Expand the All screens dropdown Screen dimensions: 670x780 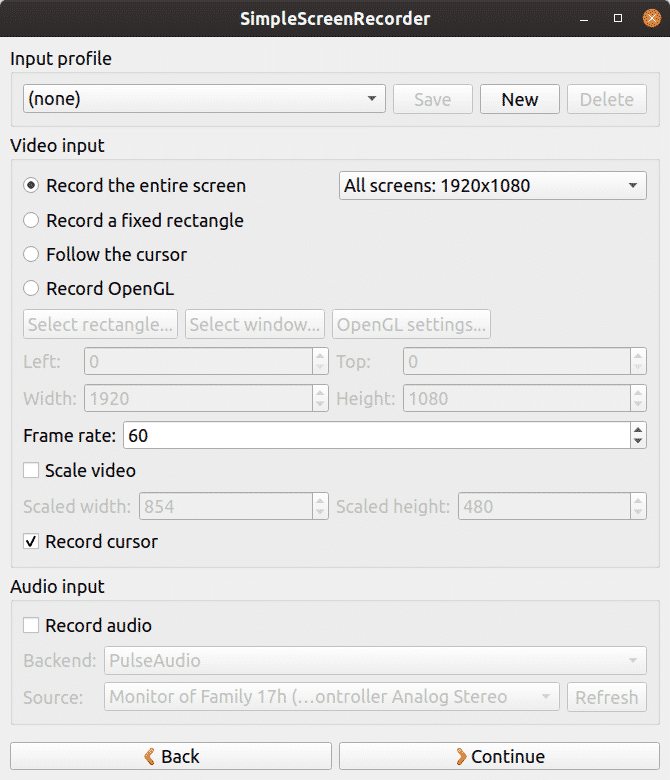[494, 186]
